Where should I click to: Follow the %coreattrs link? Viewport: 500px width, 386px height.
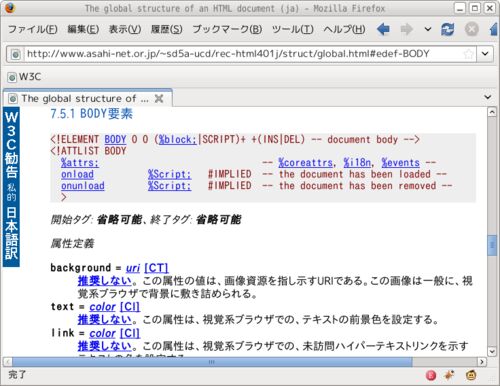point(306,163)
